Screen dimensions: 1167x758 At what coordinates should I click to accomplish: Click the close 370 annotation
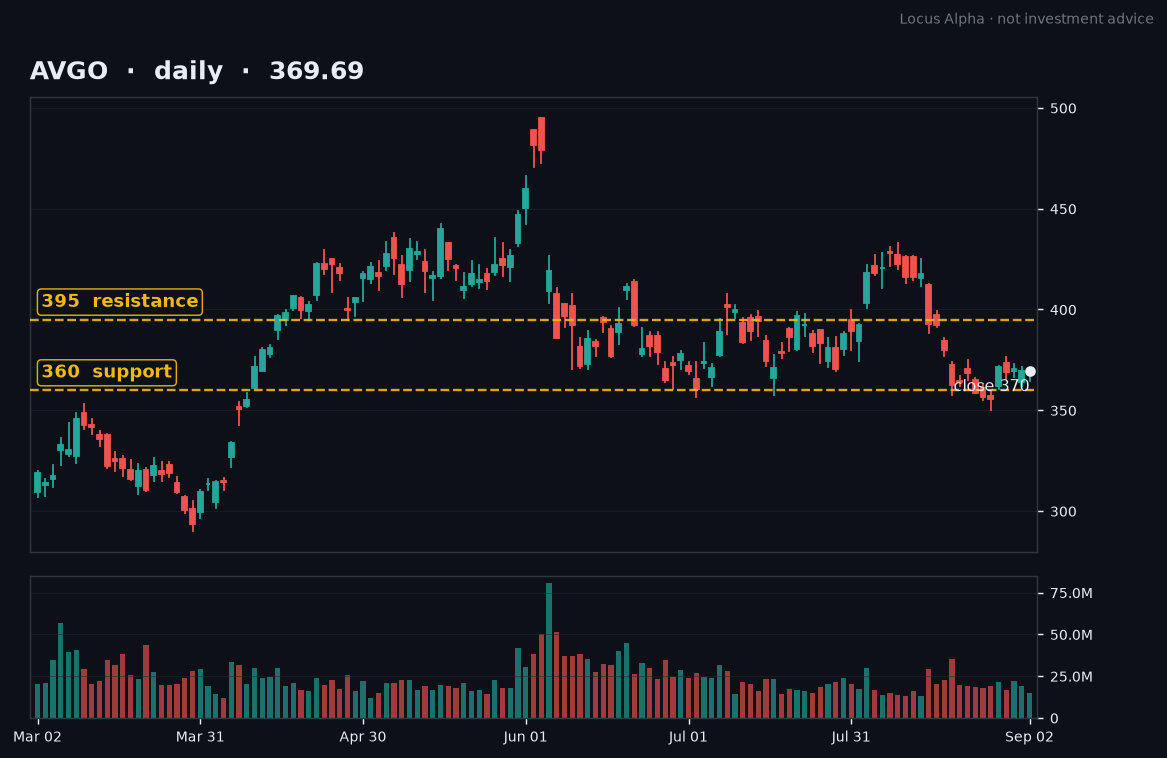click(x=991, y=386)
